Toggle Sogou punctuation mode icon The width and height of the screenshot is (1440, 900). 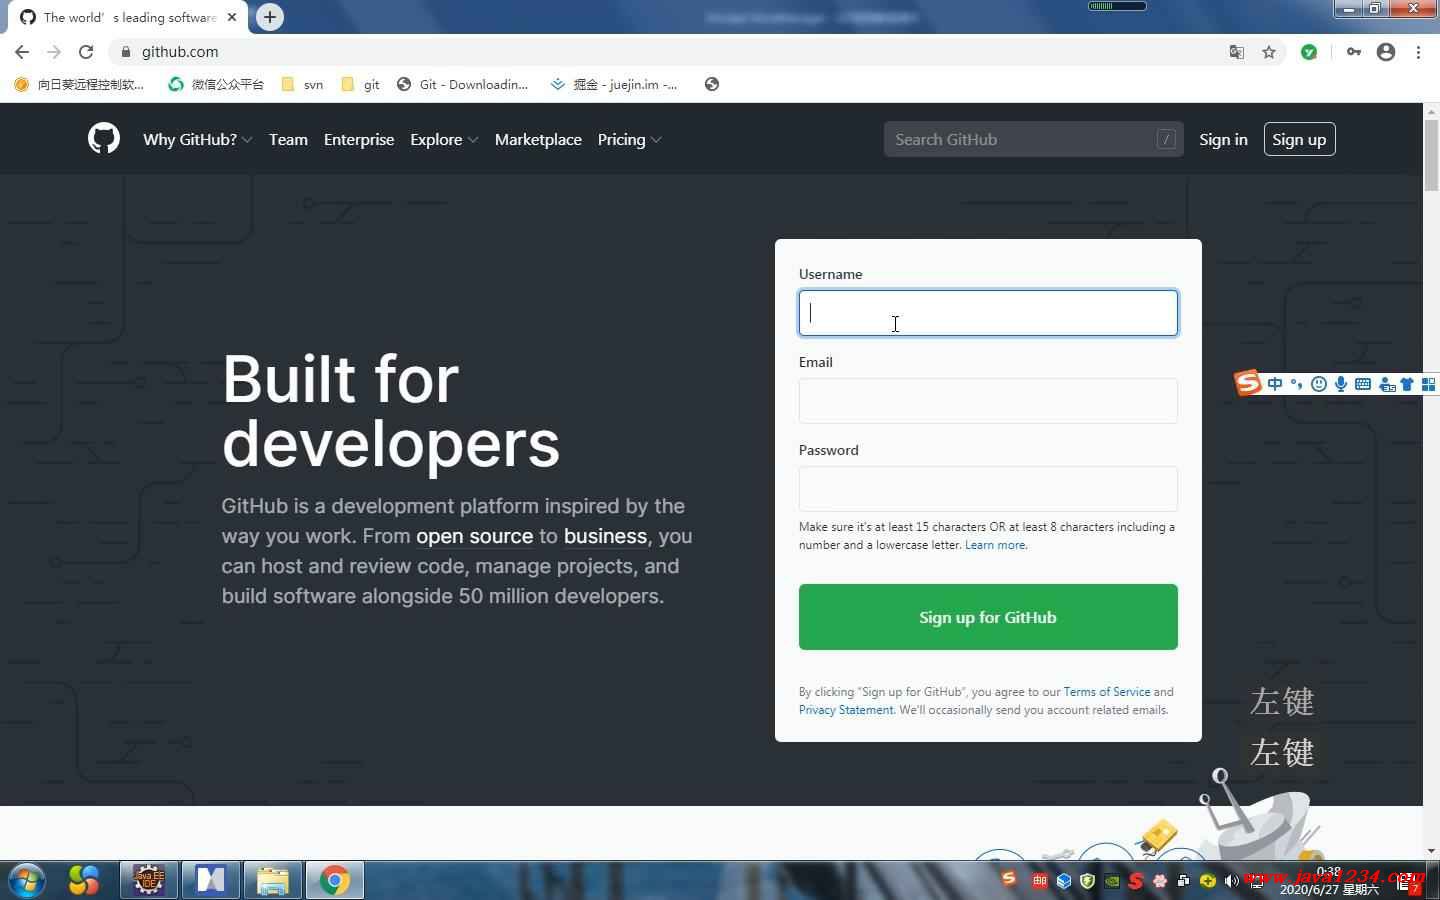click(x=1297, y=384)
